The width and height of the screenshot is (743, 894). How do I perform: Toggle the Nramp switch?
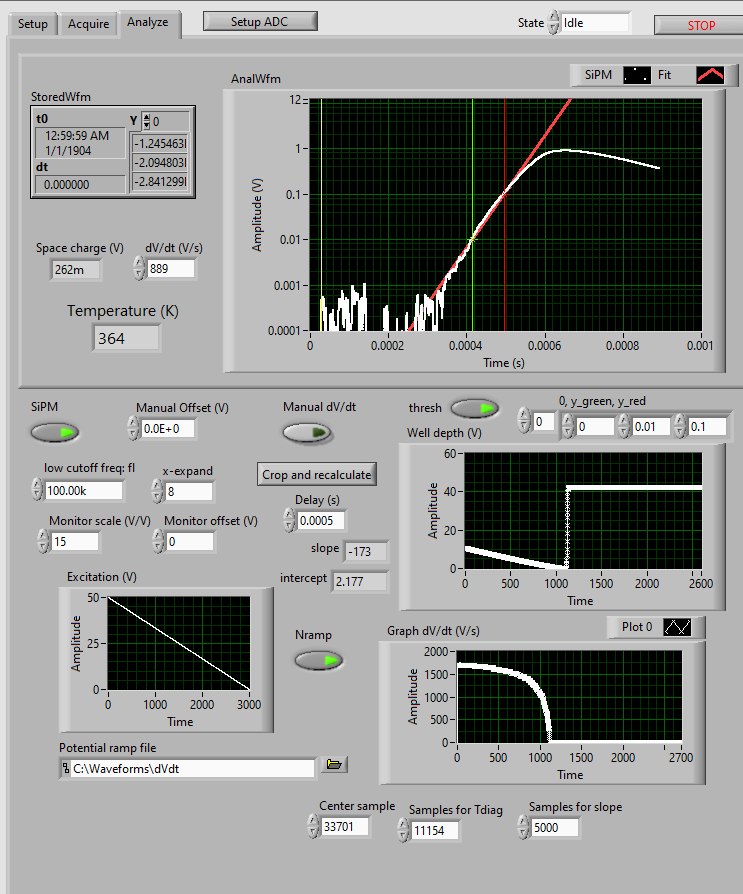[318, 660]
